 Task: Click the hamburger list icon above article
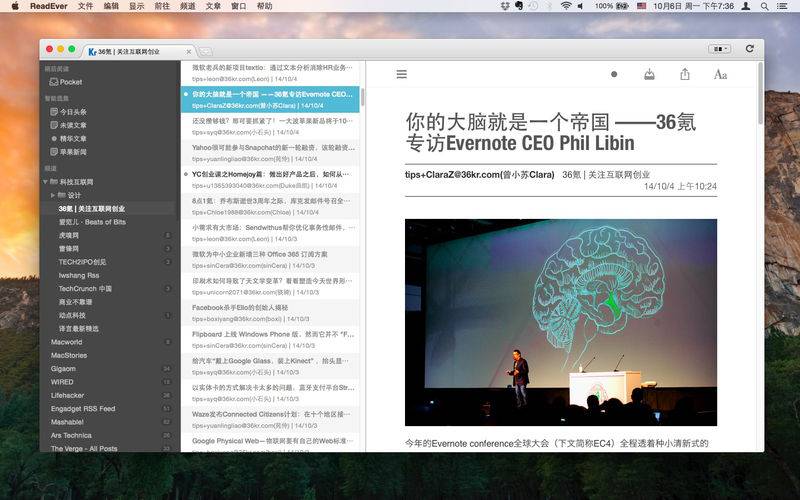[x=402, y=74]
